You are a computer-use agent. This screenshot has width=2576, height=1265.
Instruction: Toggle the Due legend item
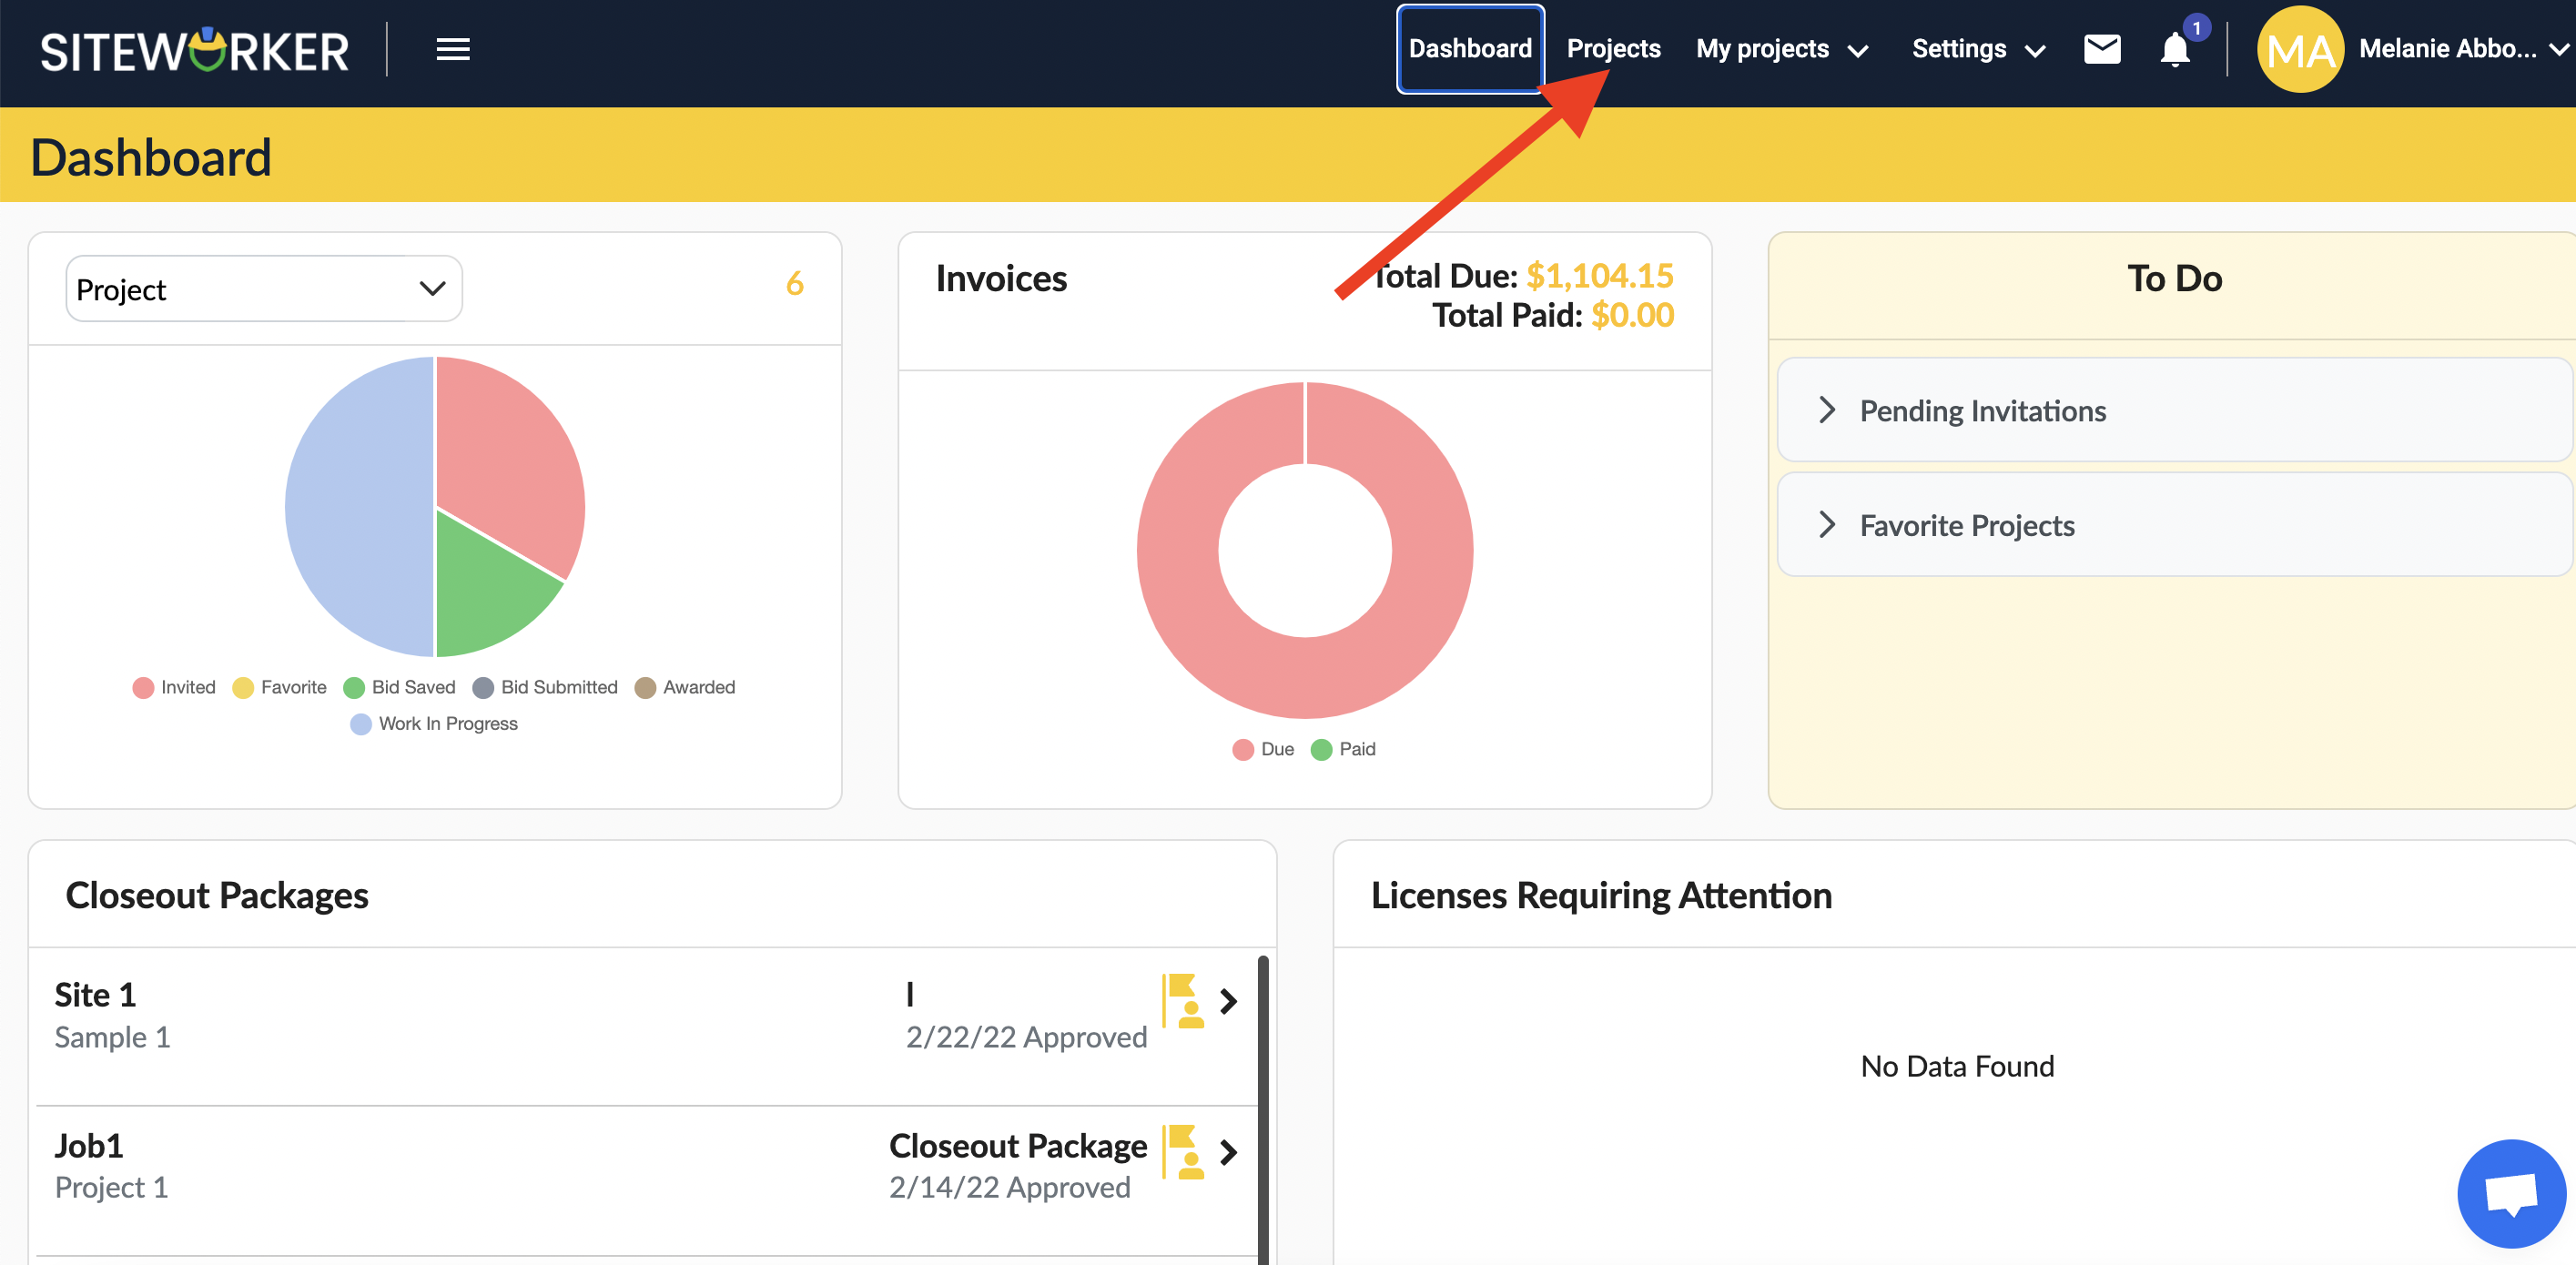(1263, 749)
